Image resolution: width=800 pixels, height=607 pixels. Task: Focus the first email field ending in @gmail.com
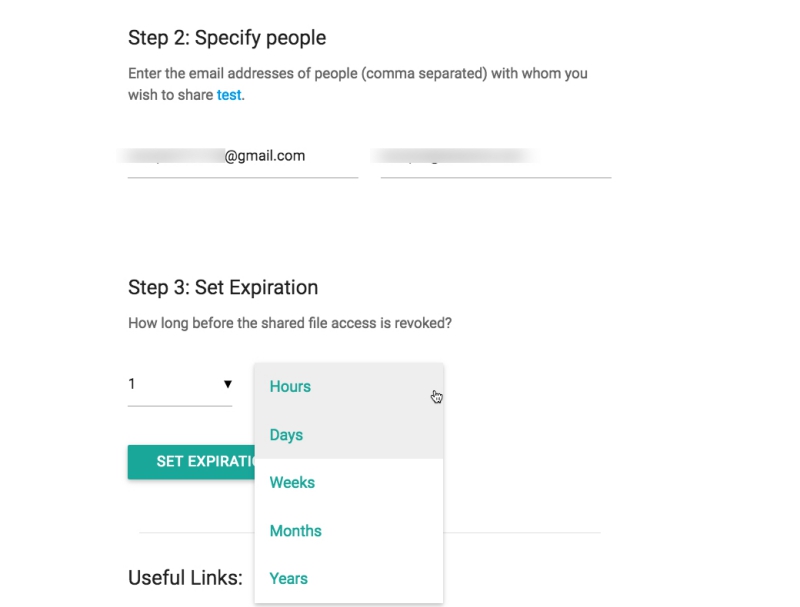tap(242, 157)
